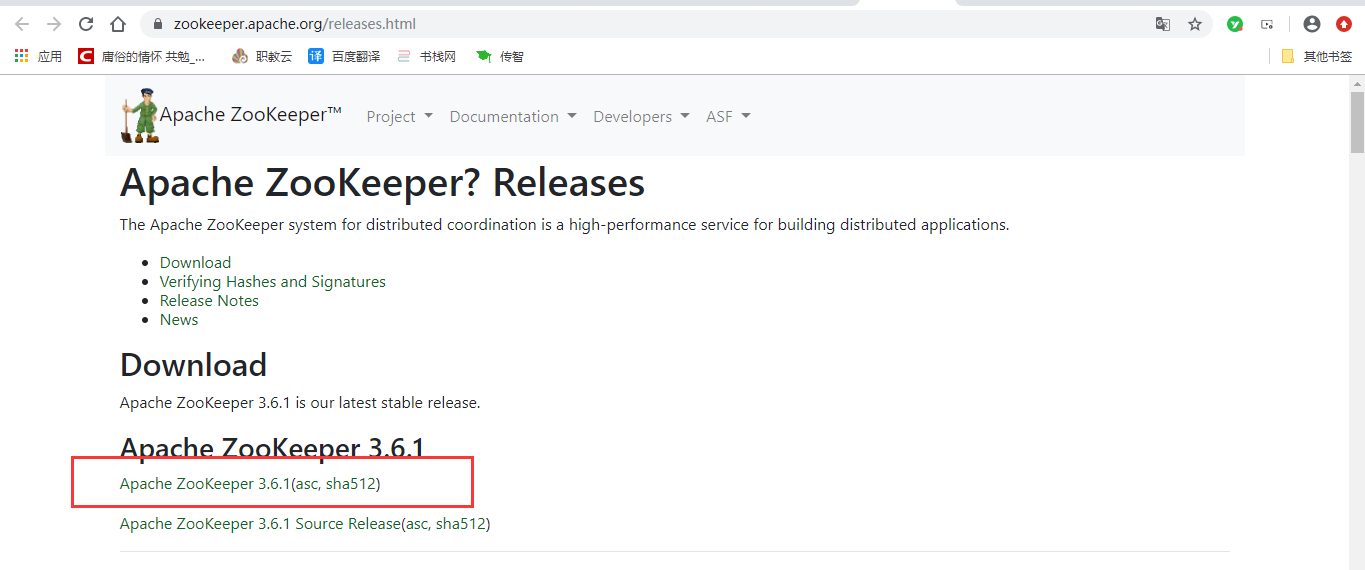Open the 职教云 bookmark
Viewport: 1365px width, 570px height.
262,56
